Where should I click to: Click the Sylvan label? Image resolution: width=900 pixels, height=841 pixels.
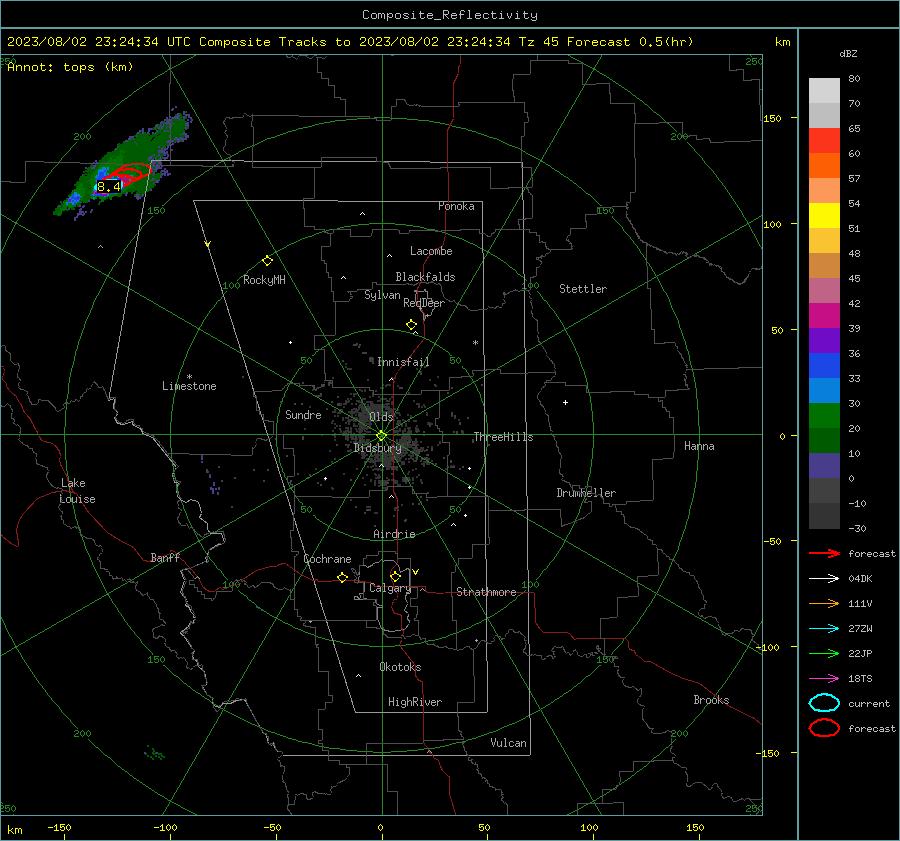pos(382,295)
